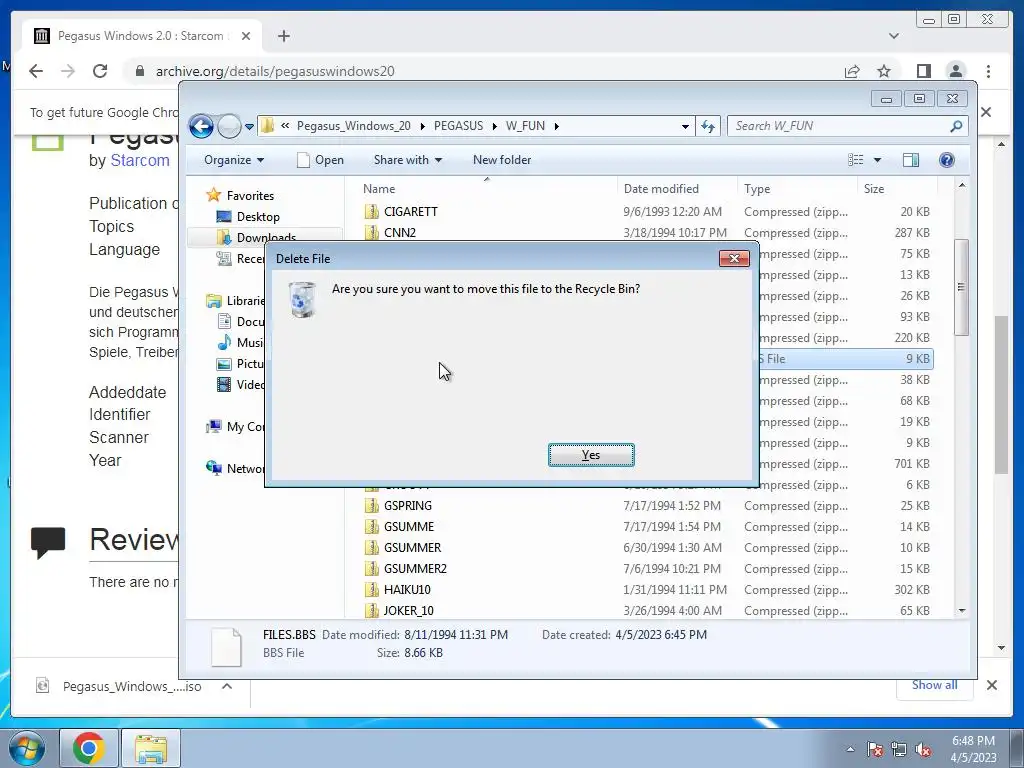The image size is (1024, 768).
Task: Click the Chrome tab search chevron
Action: point(894,36)
